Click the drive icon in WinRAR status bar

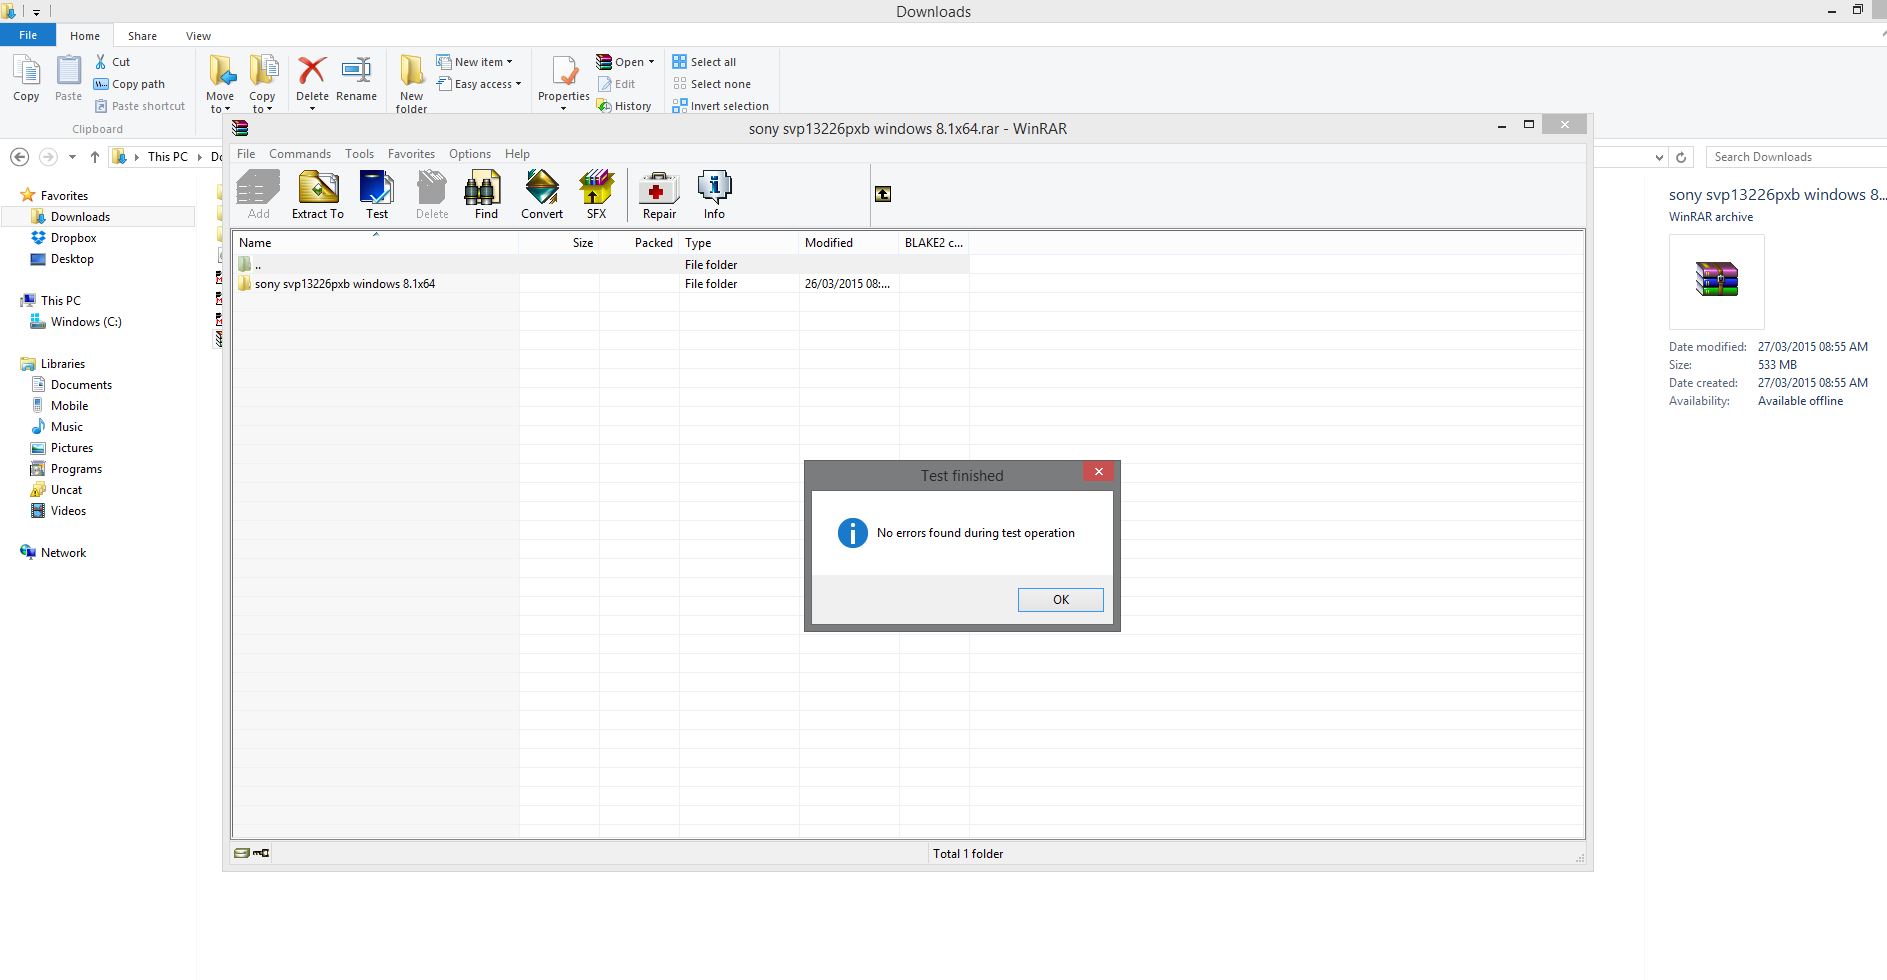tap(241, 853)
